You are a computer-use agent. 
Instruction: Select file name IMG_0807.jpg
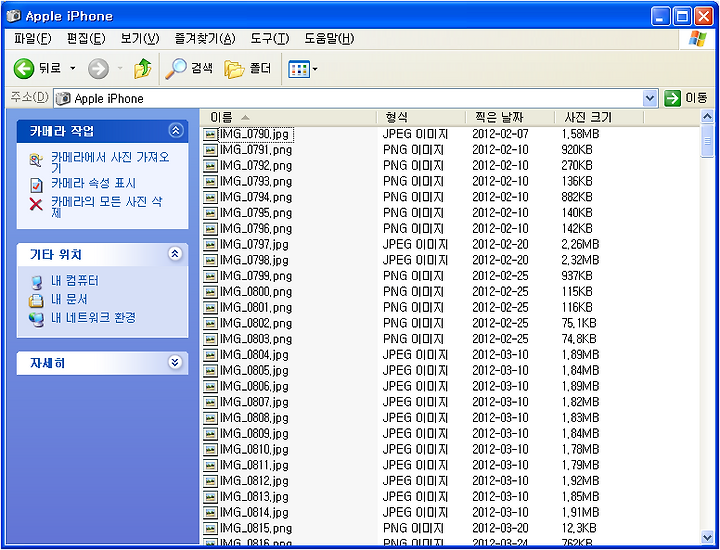tap(254, 402)
